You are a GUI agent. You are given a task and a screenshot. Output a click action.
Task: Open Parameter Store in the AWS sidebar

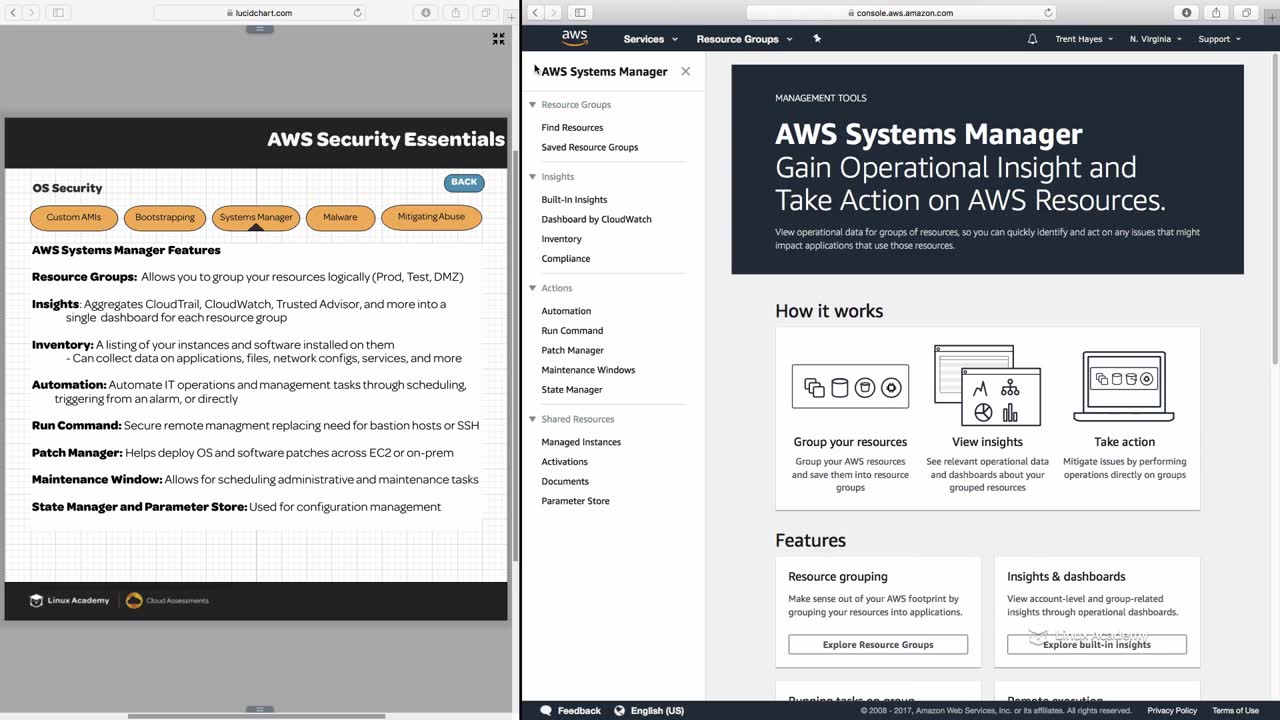click(x=575, y=501)
